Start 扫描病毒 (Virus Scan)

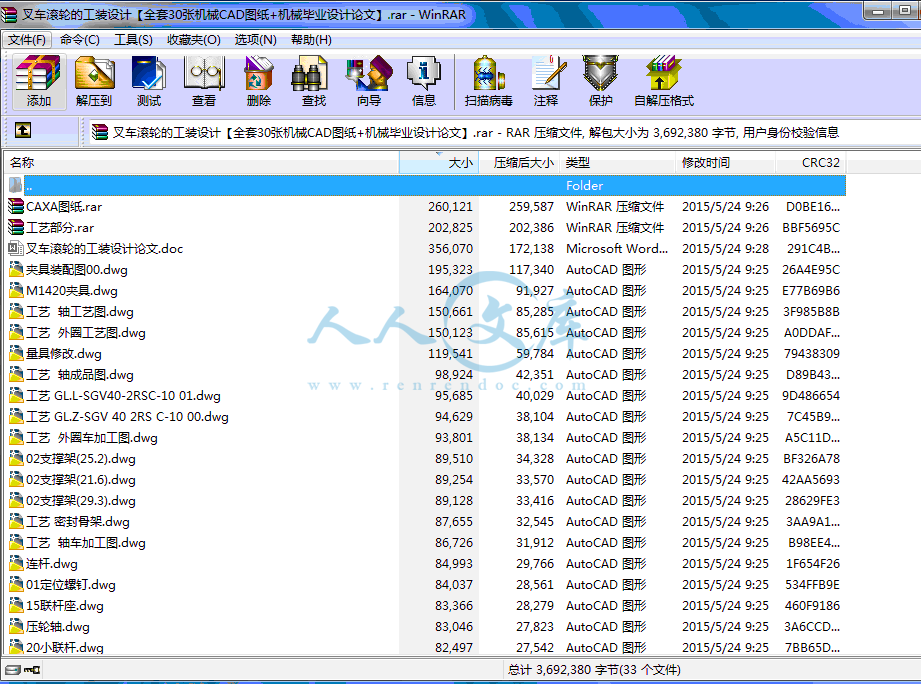pyautogui.click(x=489, y=81)
